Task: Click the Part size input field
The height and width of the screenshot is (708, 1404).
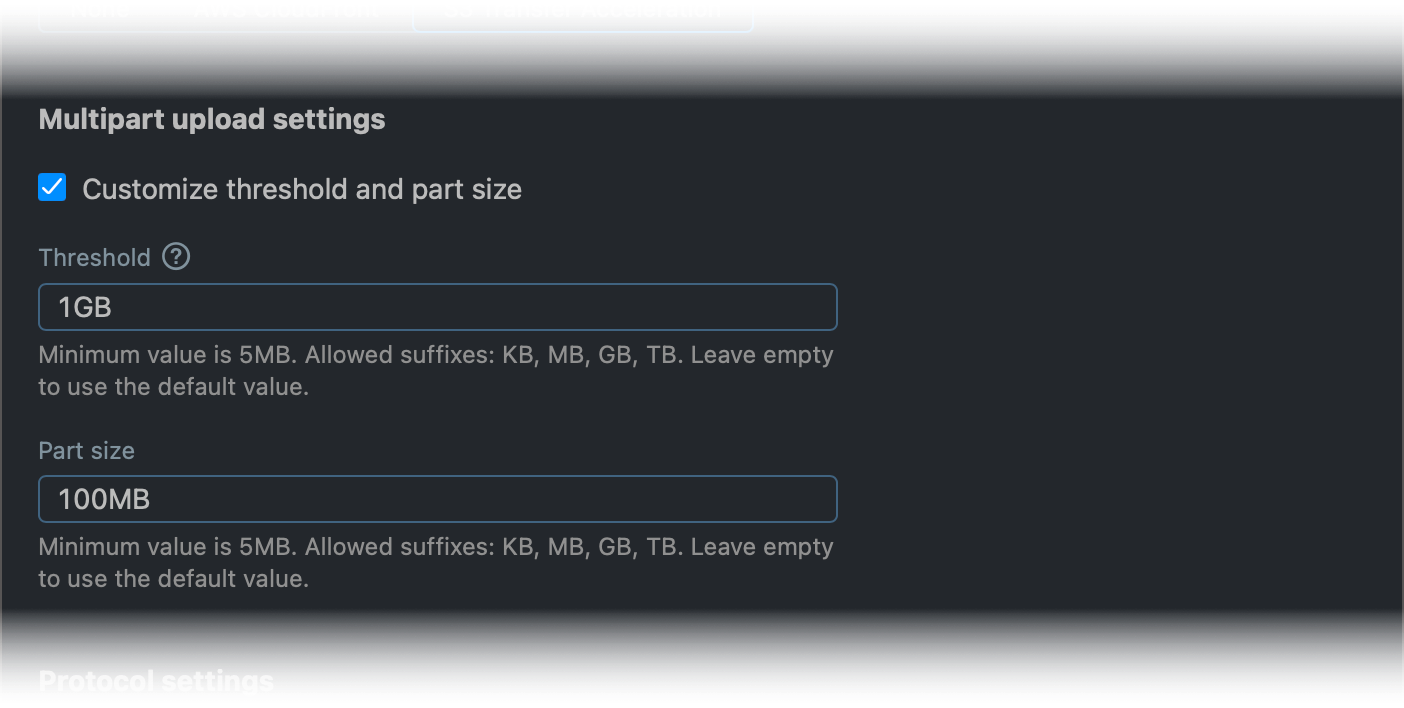Action: (437, 499)
